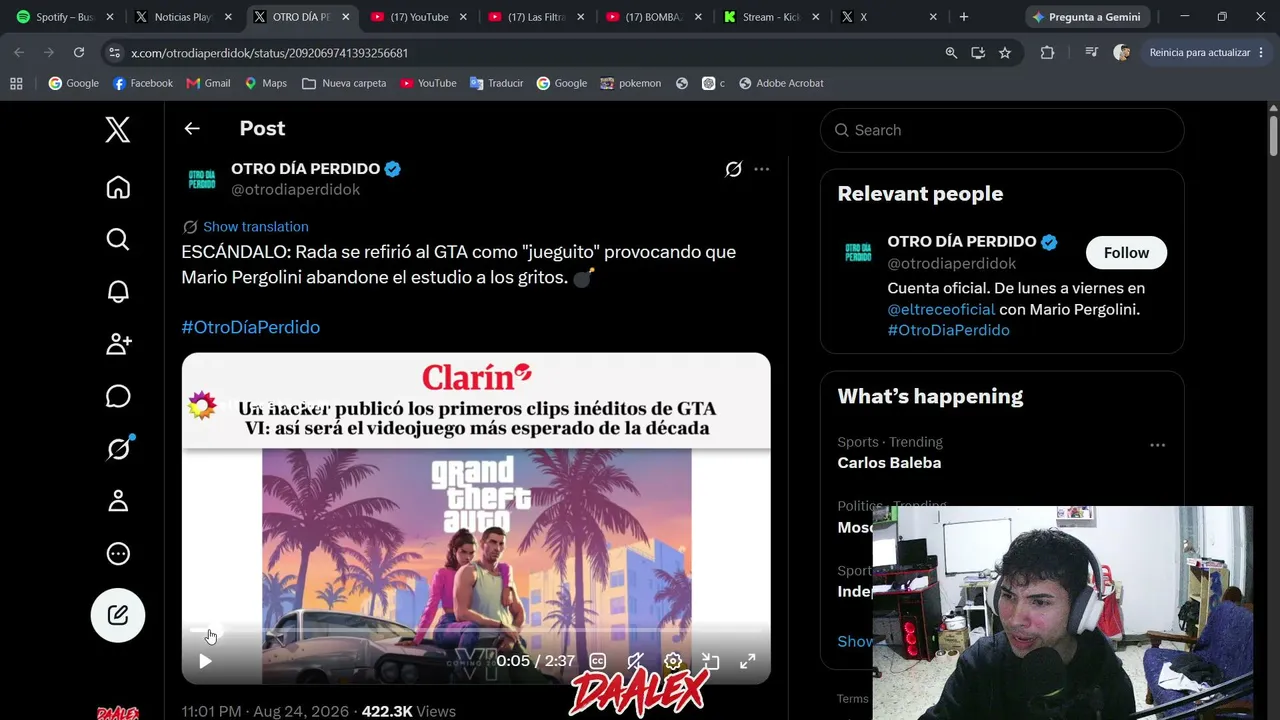Toggle fullscreen on the video player
Screen dimensions: 1280x720
(x=747, y=661)
